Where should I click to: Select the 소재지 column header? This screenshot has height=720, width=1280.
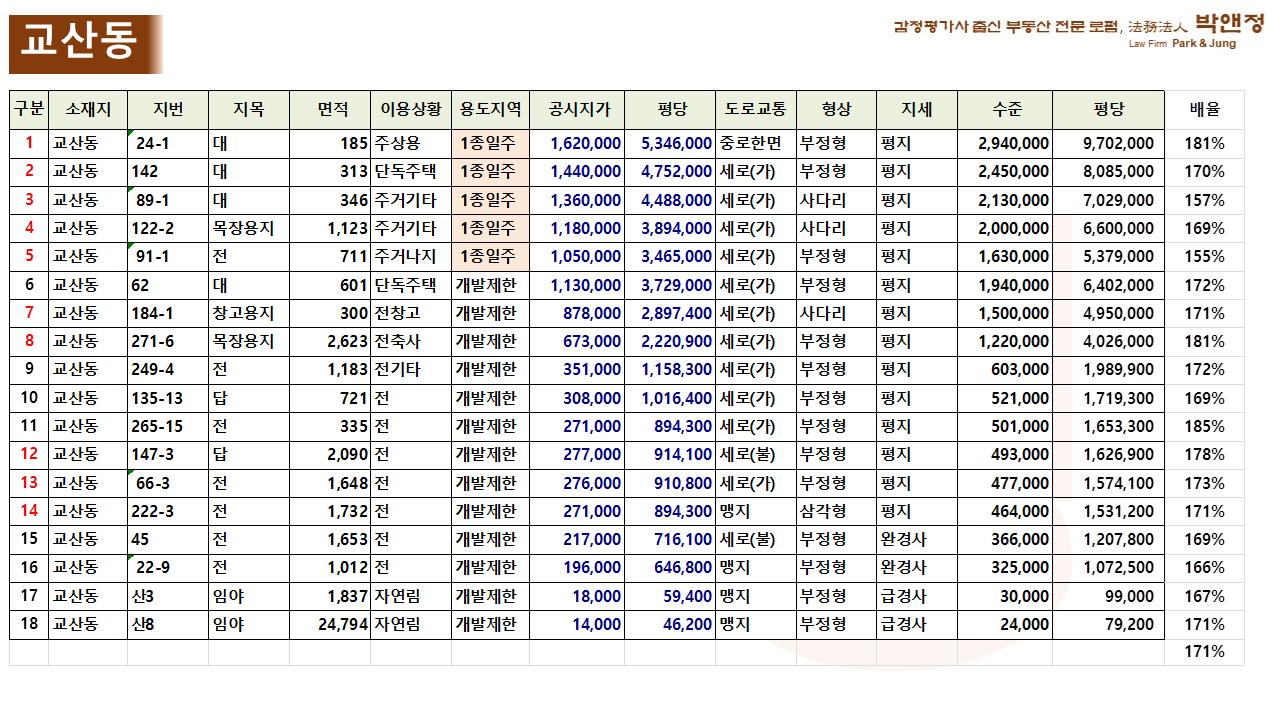(x=88, y=110)
